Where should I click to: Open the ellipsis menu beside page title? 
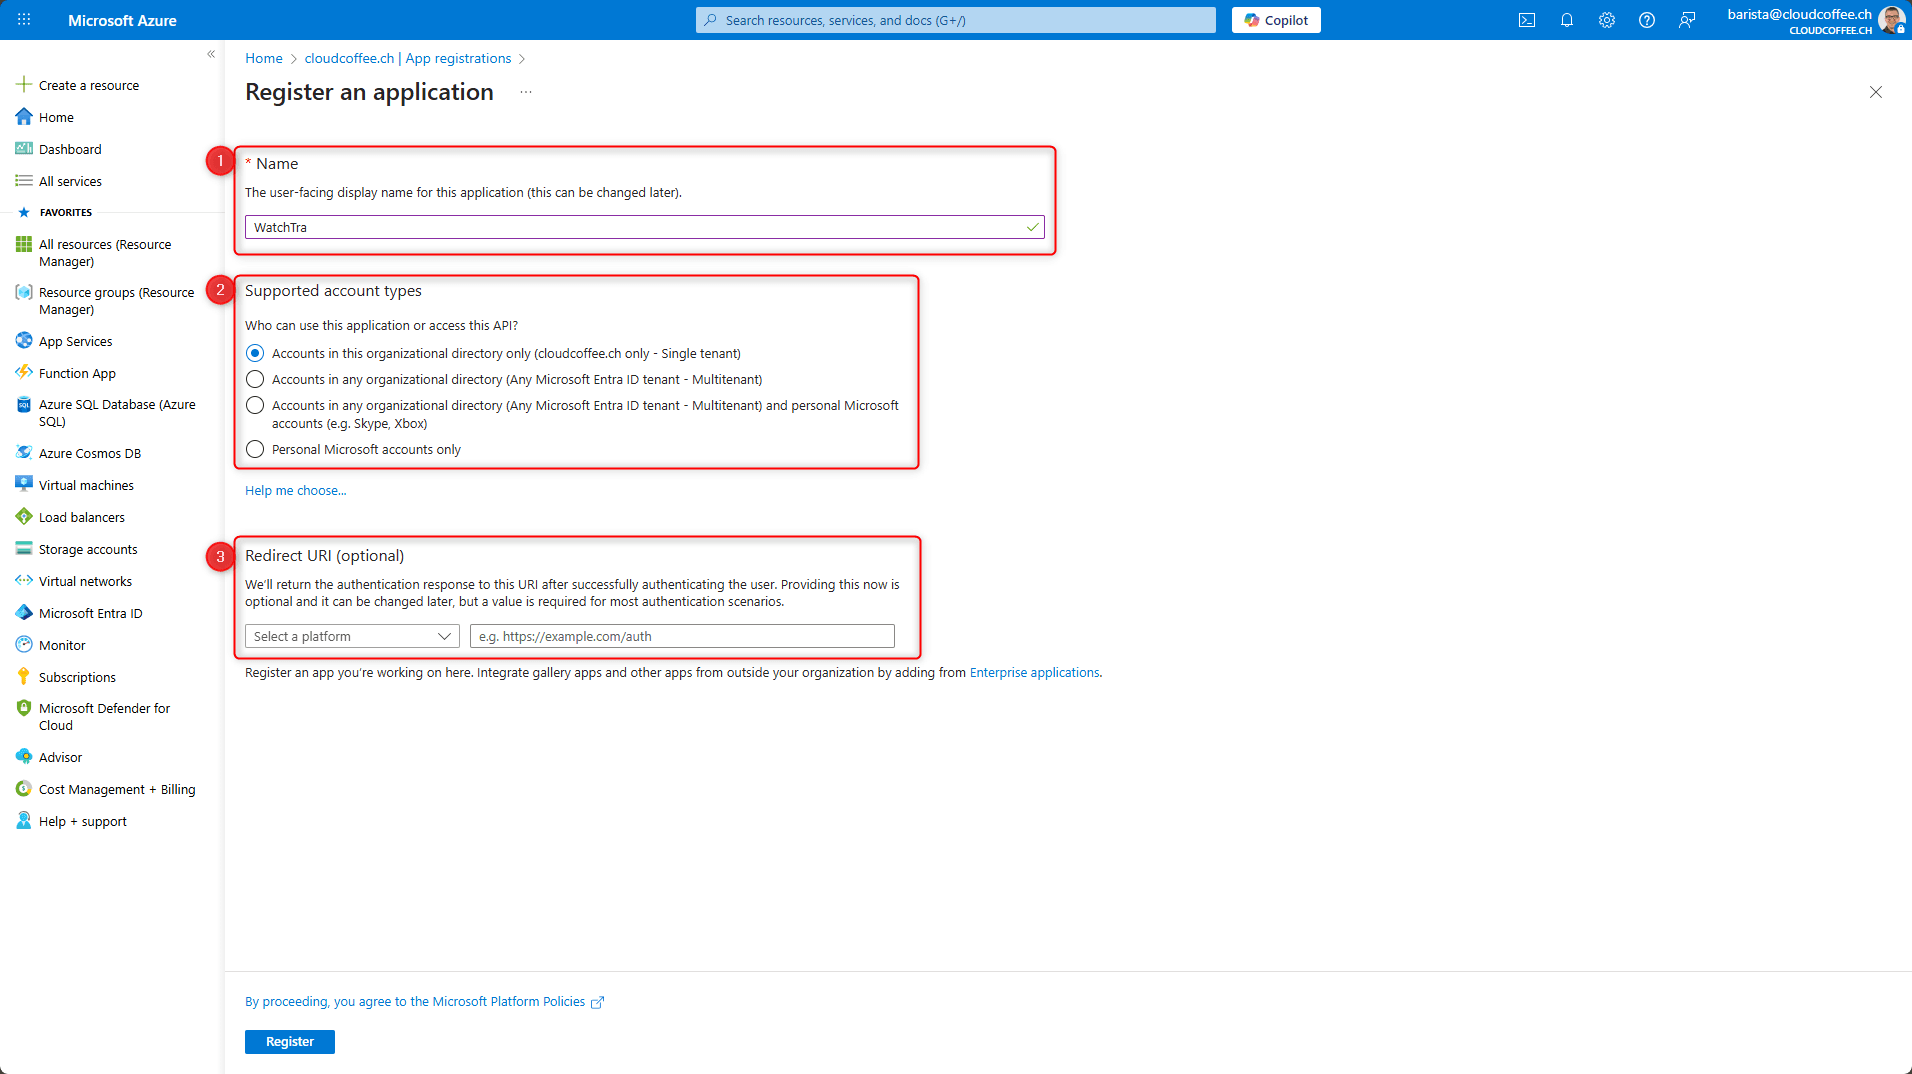pyautogui.click(x=526, y=92)
